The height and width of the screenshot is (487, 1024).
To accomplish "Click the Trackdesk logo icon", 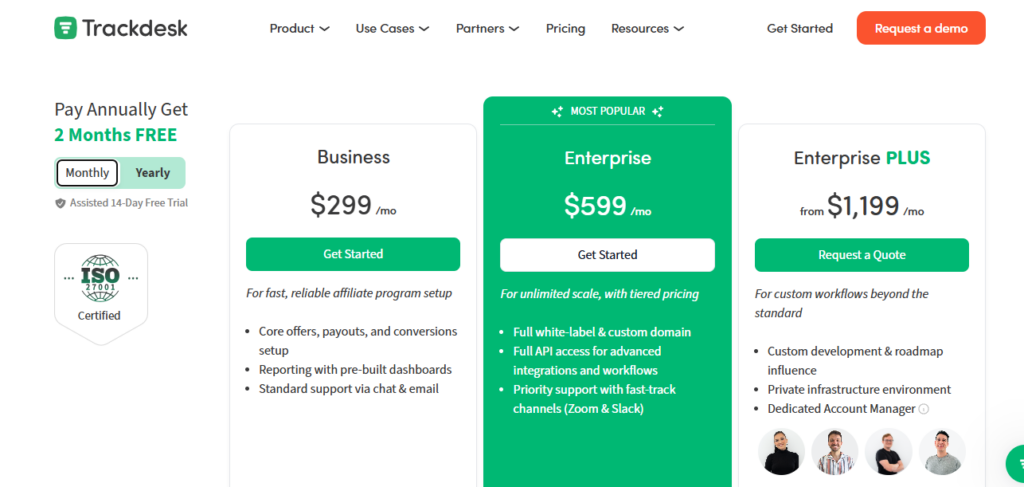I will 66,28.
